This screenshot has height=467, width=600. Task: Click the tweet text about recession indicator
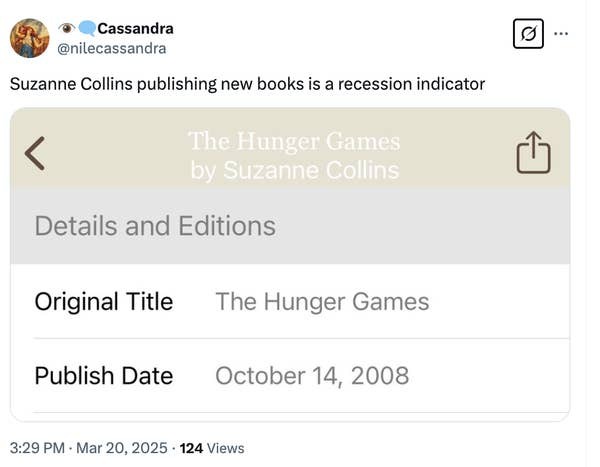click(x=247, y=84)
